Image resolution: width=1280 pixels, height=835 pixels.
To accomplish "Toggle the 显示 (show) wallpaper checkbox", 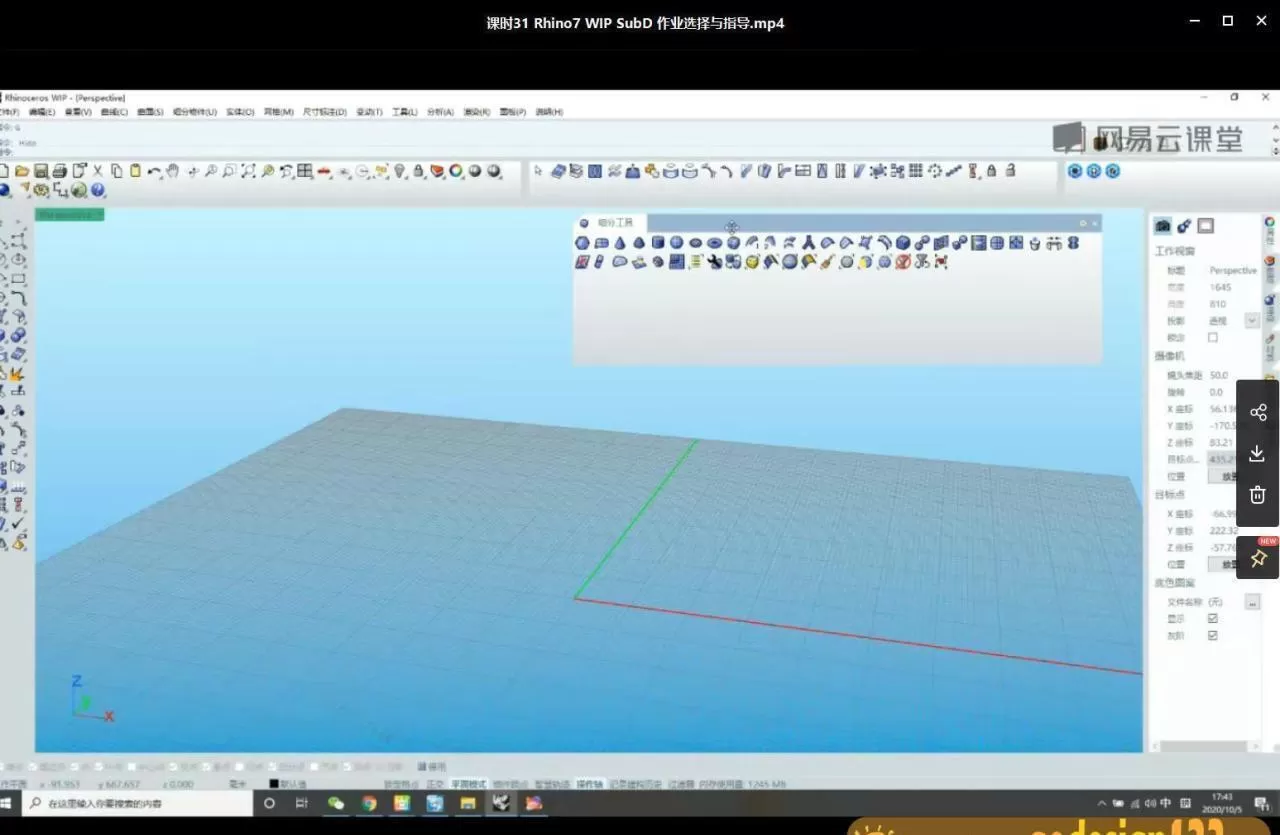I will (x=1213, y=619).
